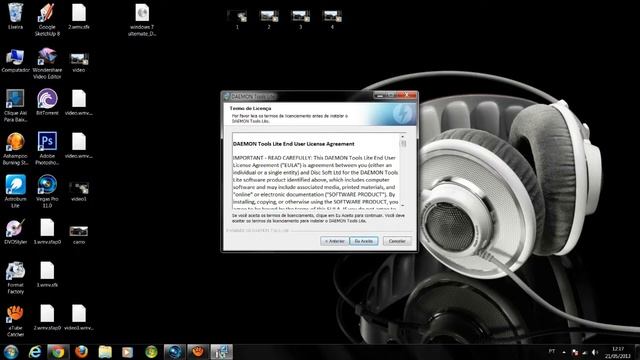This screenshot has height=360, width=640.
Task: Select the aTube Catcher desktop icon
Action: (16, 321)
